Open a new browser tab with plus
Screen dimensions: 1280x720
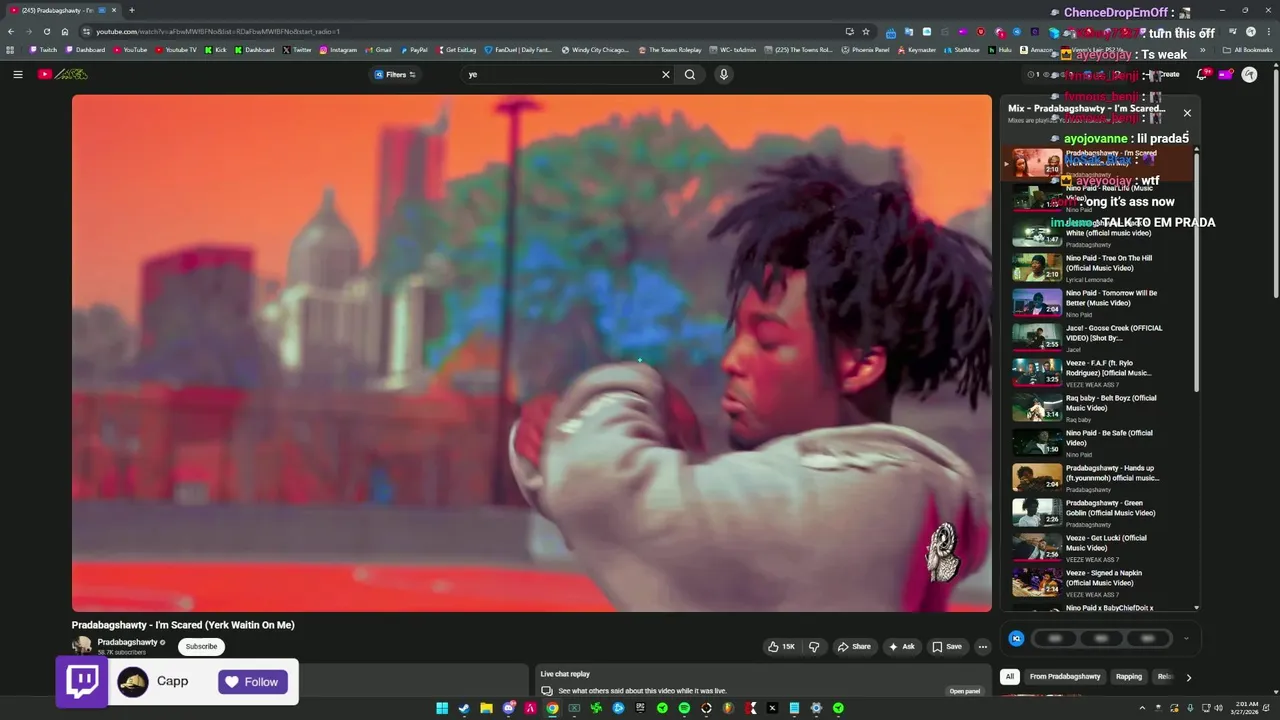132,10
